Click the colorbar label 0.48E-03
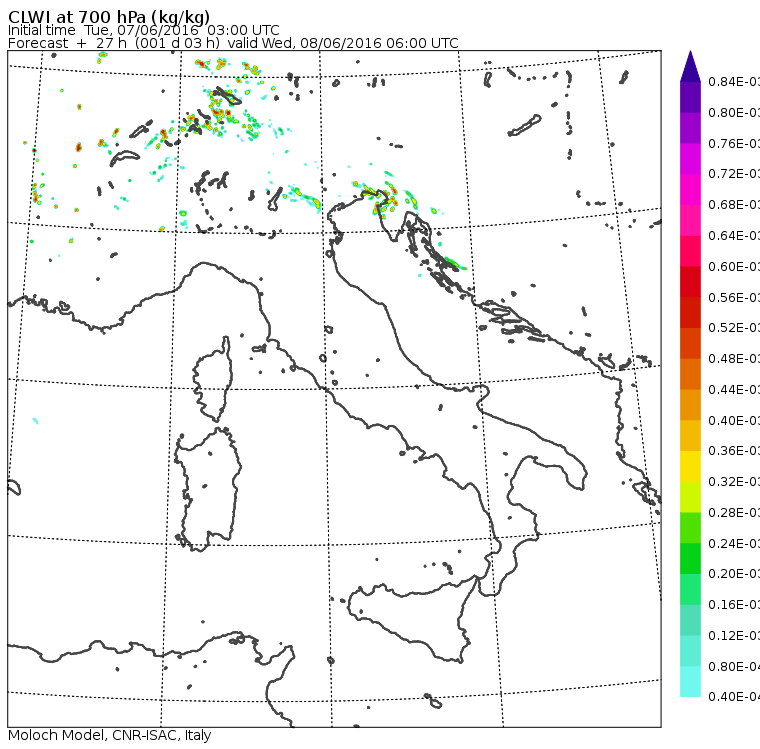Image resolution: width=760 pixels, height=749 pixels. coord(734,358)
